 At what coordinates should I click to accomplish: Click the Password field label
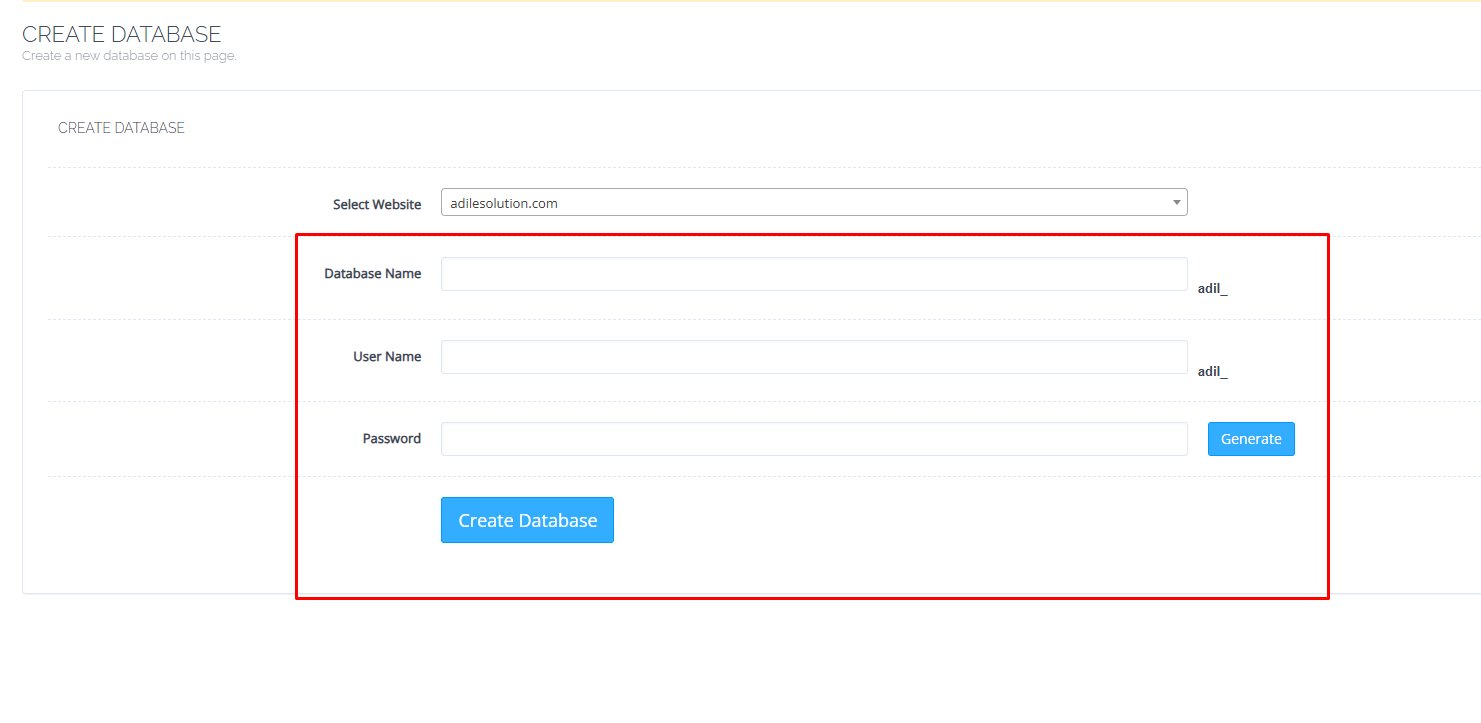click(391, 439)
